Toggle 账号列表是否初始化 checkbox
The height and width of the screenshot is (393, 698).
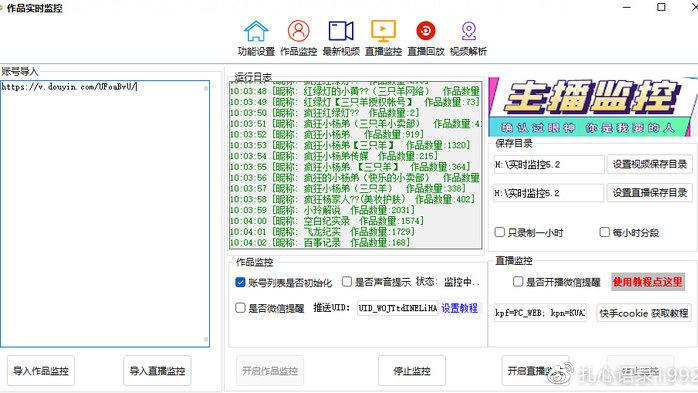pyautogui.click(x=240, y=282)
